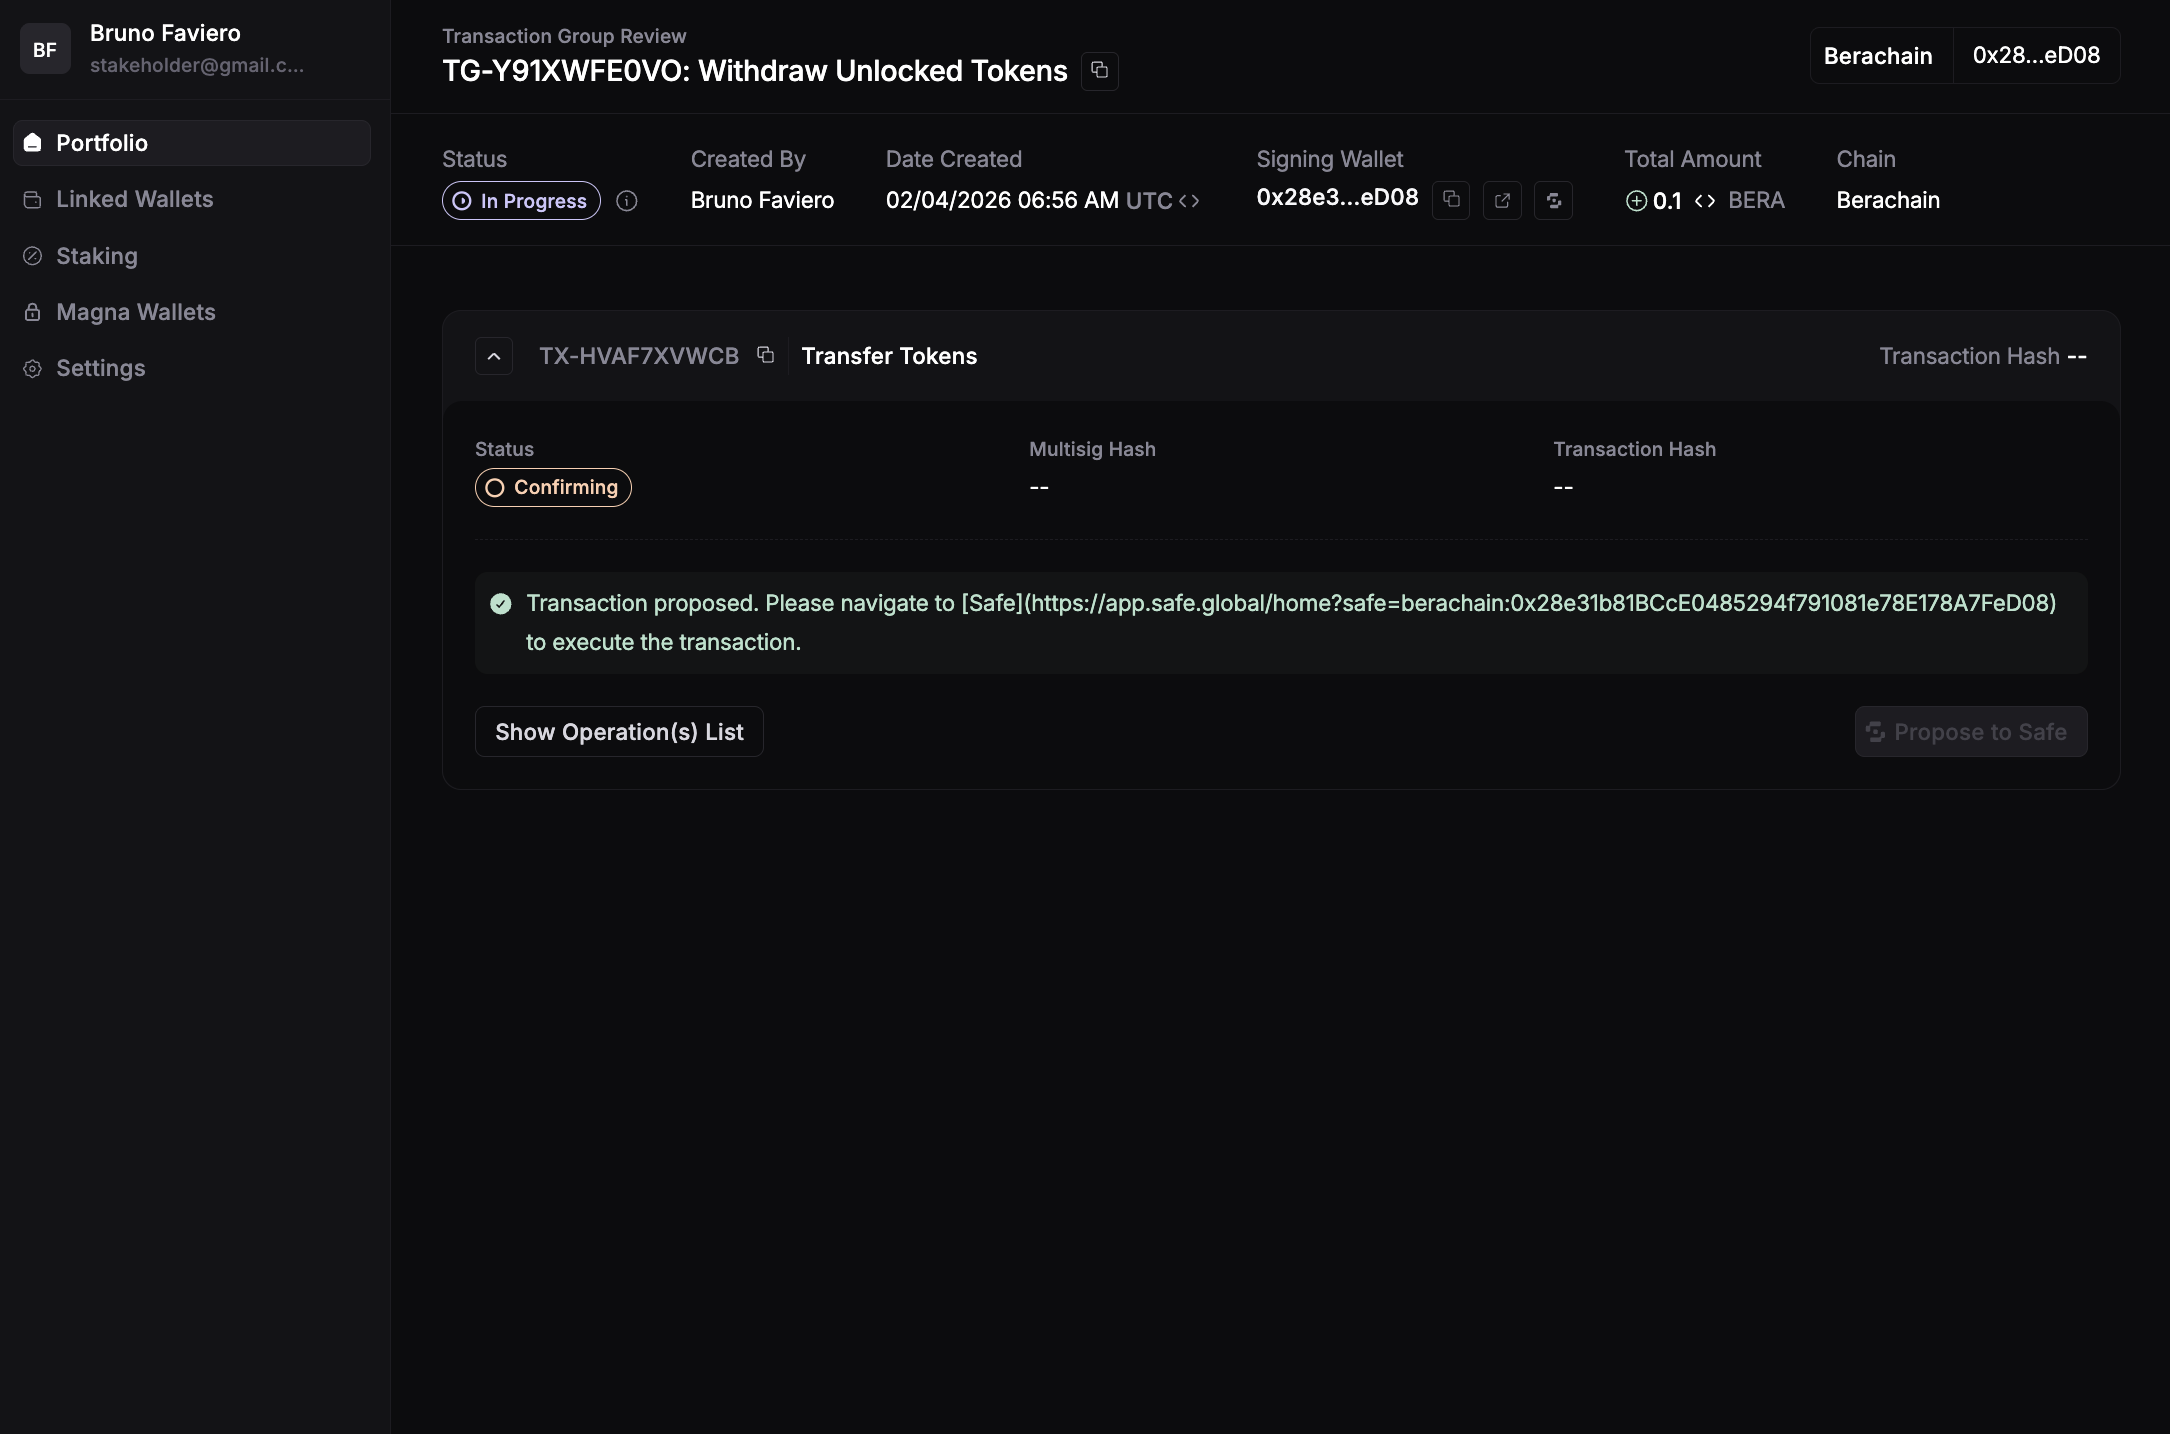Open signing wallet in block explorer
The height and width of the screenshot is (1434, 2170).
pyautogui.click(x=1502, y=200)
